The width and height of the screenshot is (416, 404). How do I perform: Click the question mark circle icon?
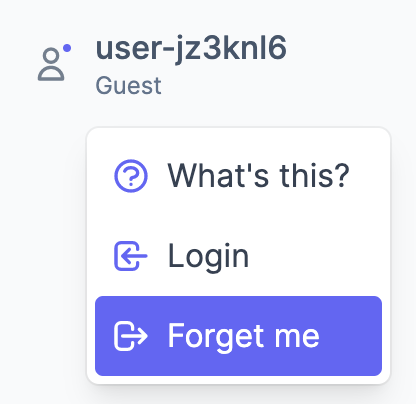(x=131, y=176)
